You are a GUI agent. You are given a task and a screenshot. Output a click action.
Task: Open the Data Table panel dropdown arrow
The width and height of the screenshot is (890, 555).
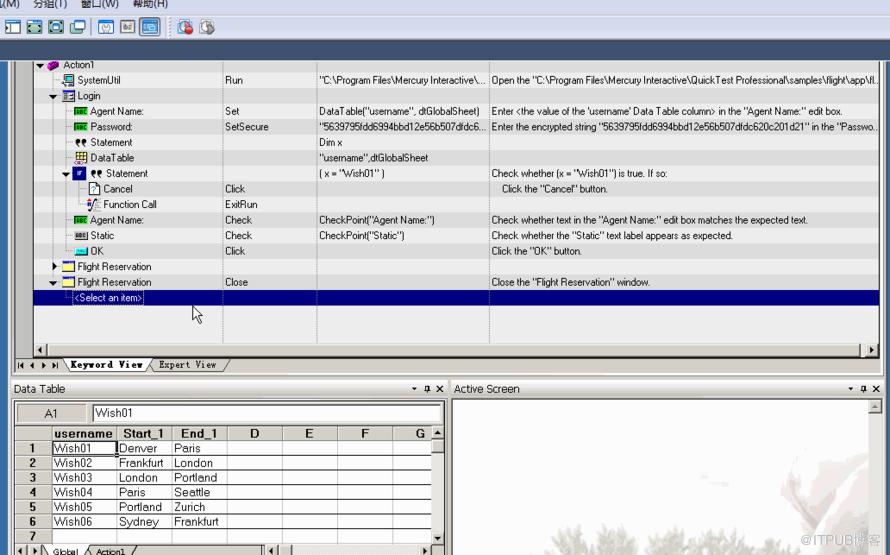click(x=414, y=389)
